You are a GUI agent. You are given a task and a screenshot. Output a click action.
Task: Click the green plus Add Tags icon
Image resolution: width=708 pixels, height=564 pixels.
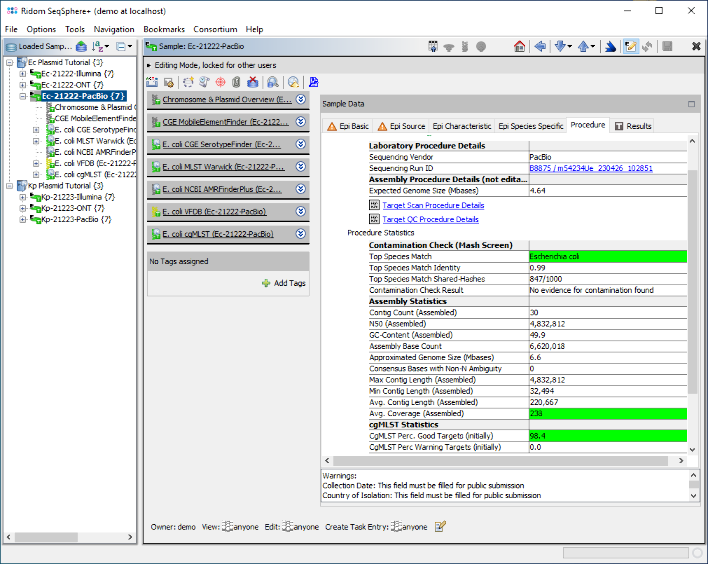[x=266, y=283]
